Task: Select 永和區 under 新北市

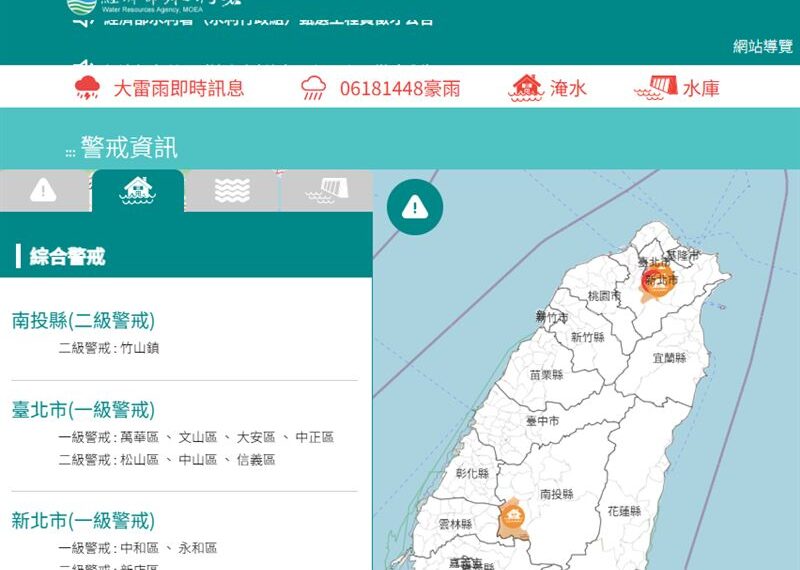Action: [x=198, y=548]
